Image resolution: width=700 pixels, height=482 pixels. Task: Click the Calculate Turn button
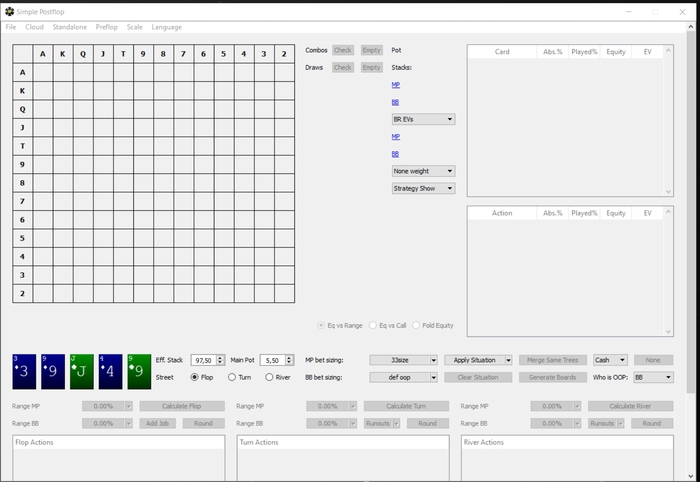(x=406, y=406)
